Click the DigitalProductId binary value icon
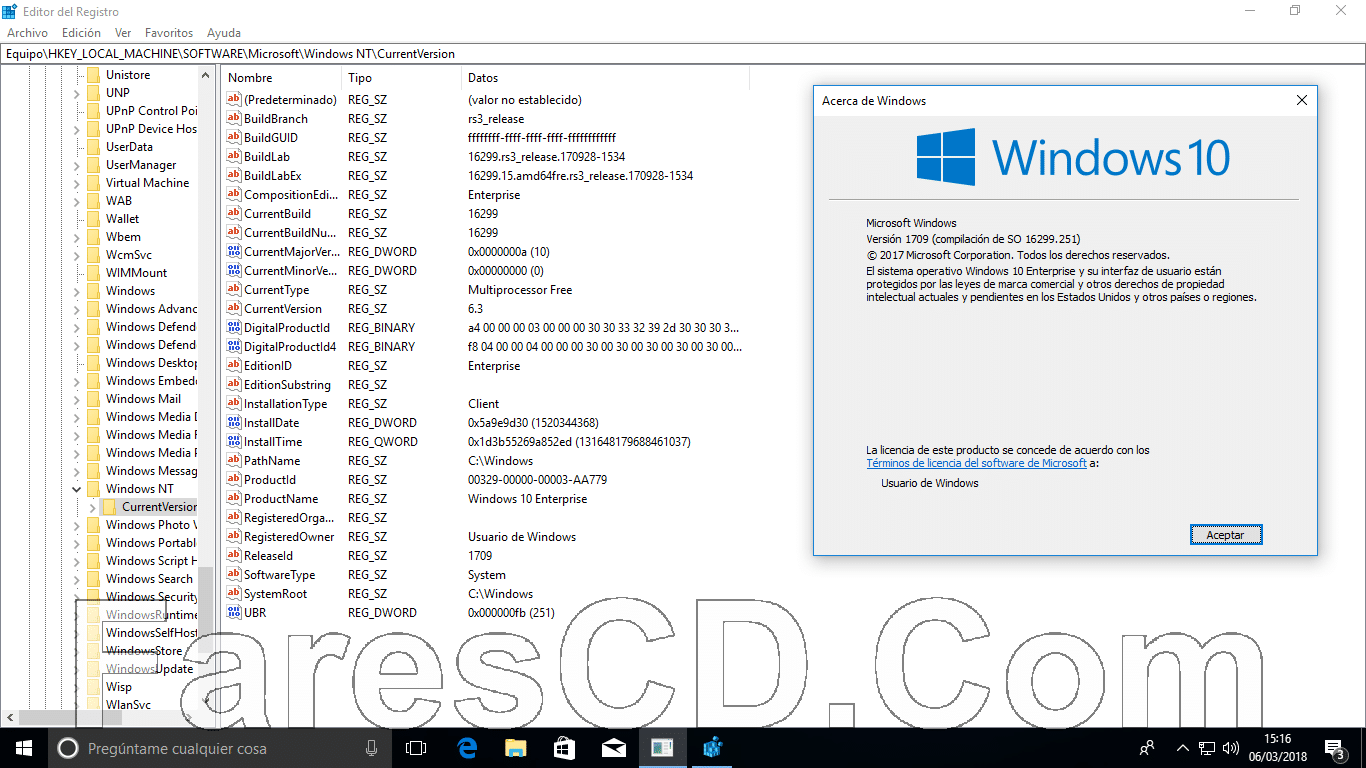Image resolution: width=1366 pixels, height=768 pixels. pyautogui.click(x=234, y=327)
